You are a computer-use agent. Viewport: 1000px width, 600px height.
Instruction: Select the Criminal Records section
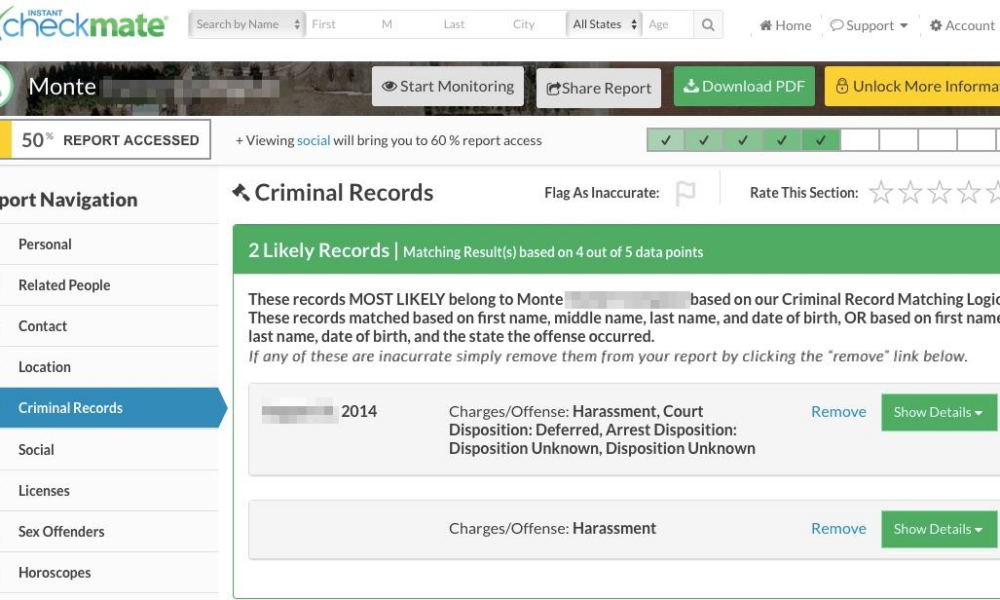click(x=112, y=407)
